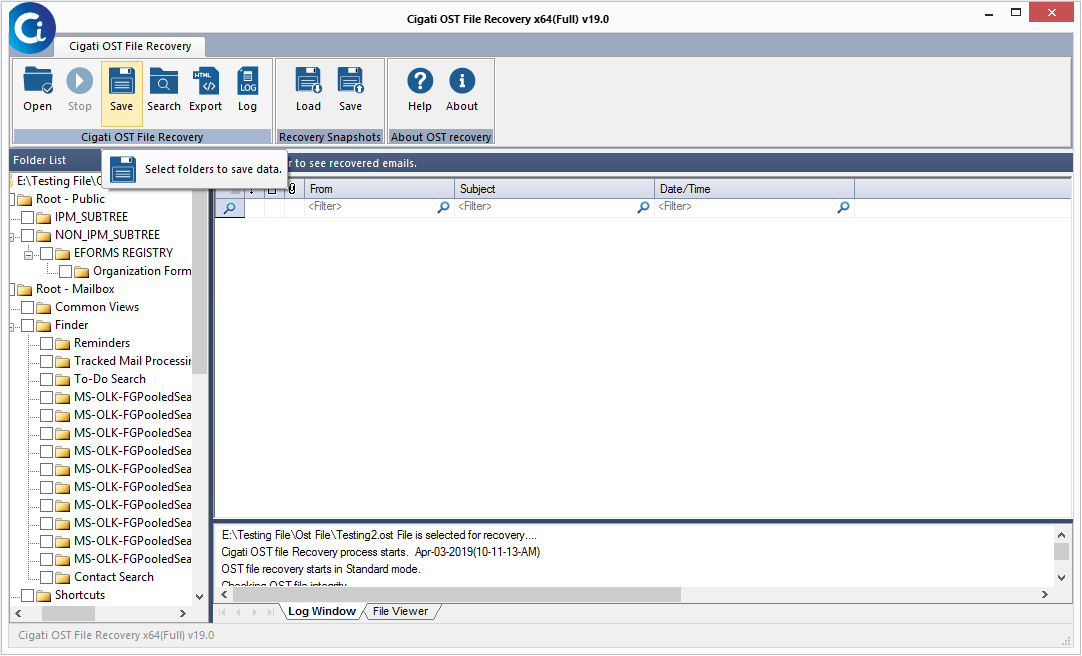The width and height of the screenshot is (1082, 656).
Task: Sort emails by the From column header
Action: click(x=379, y=188)
